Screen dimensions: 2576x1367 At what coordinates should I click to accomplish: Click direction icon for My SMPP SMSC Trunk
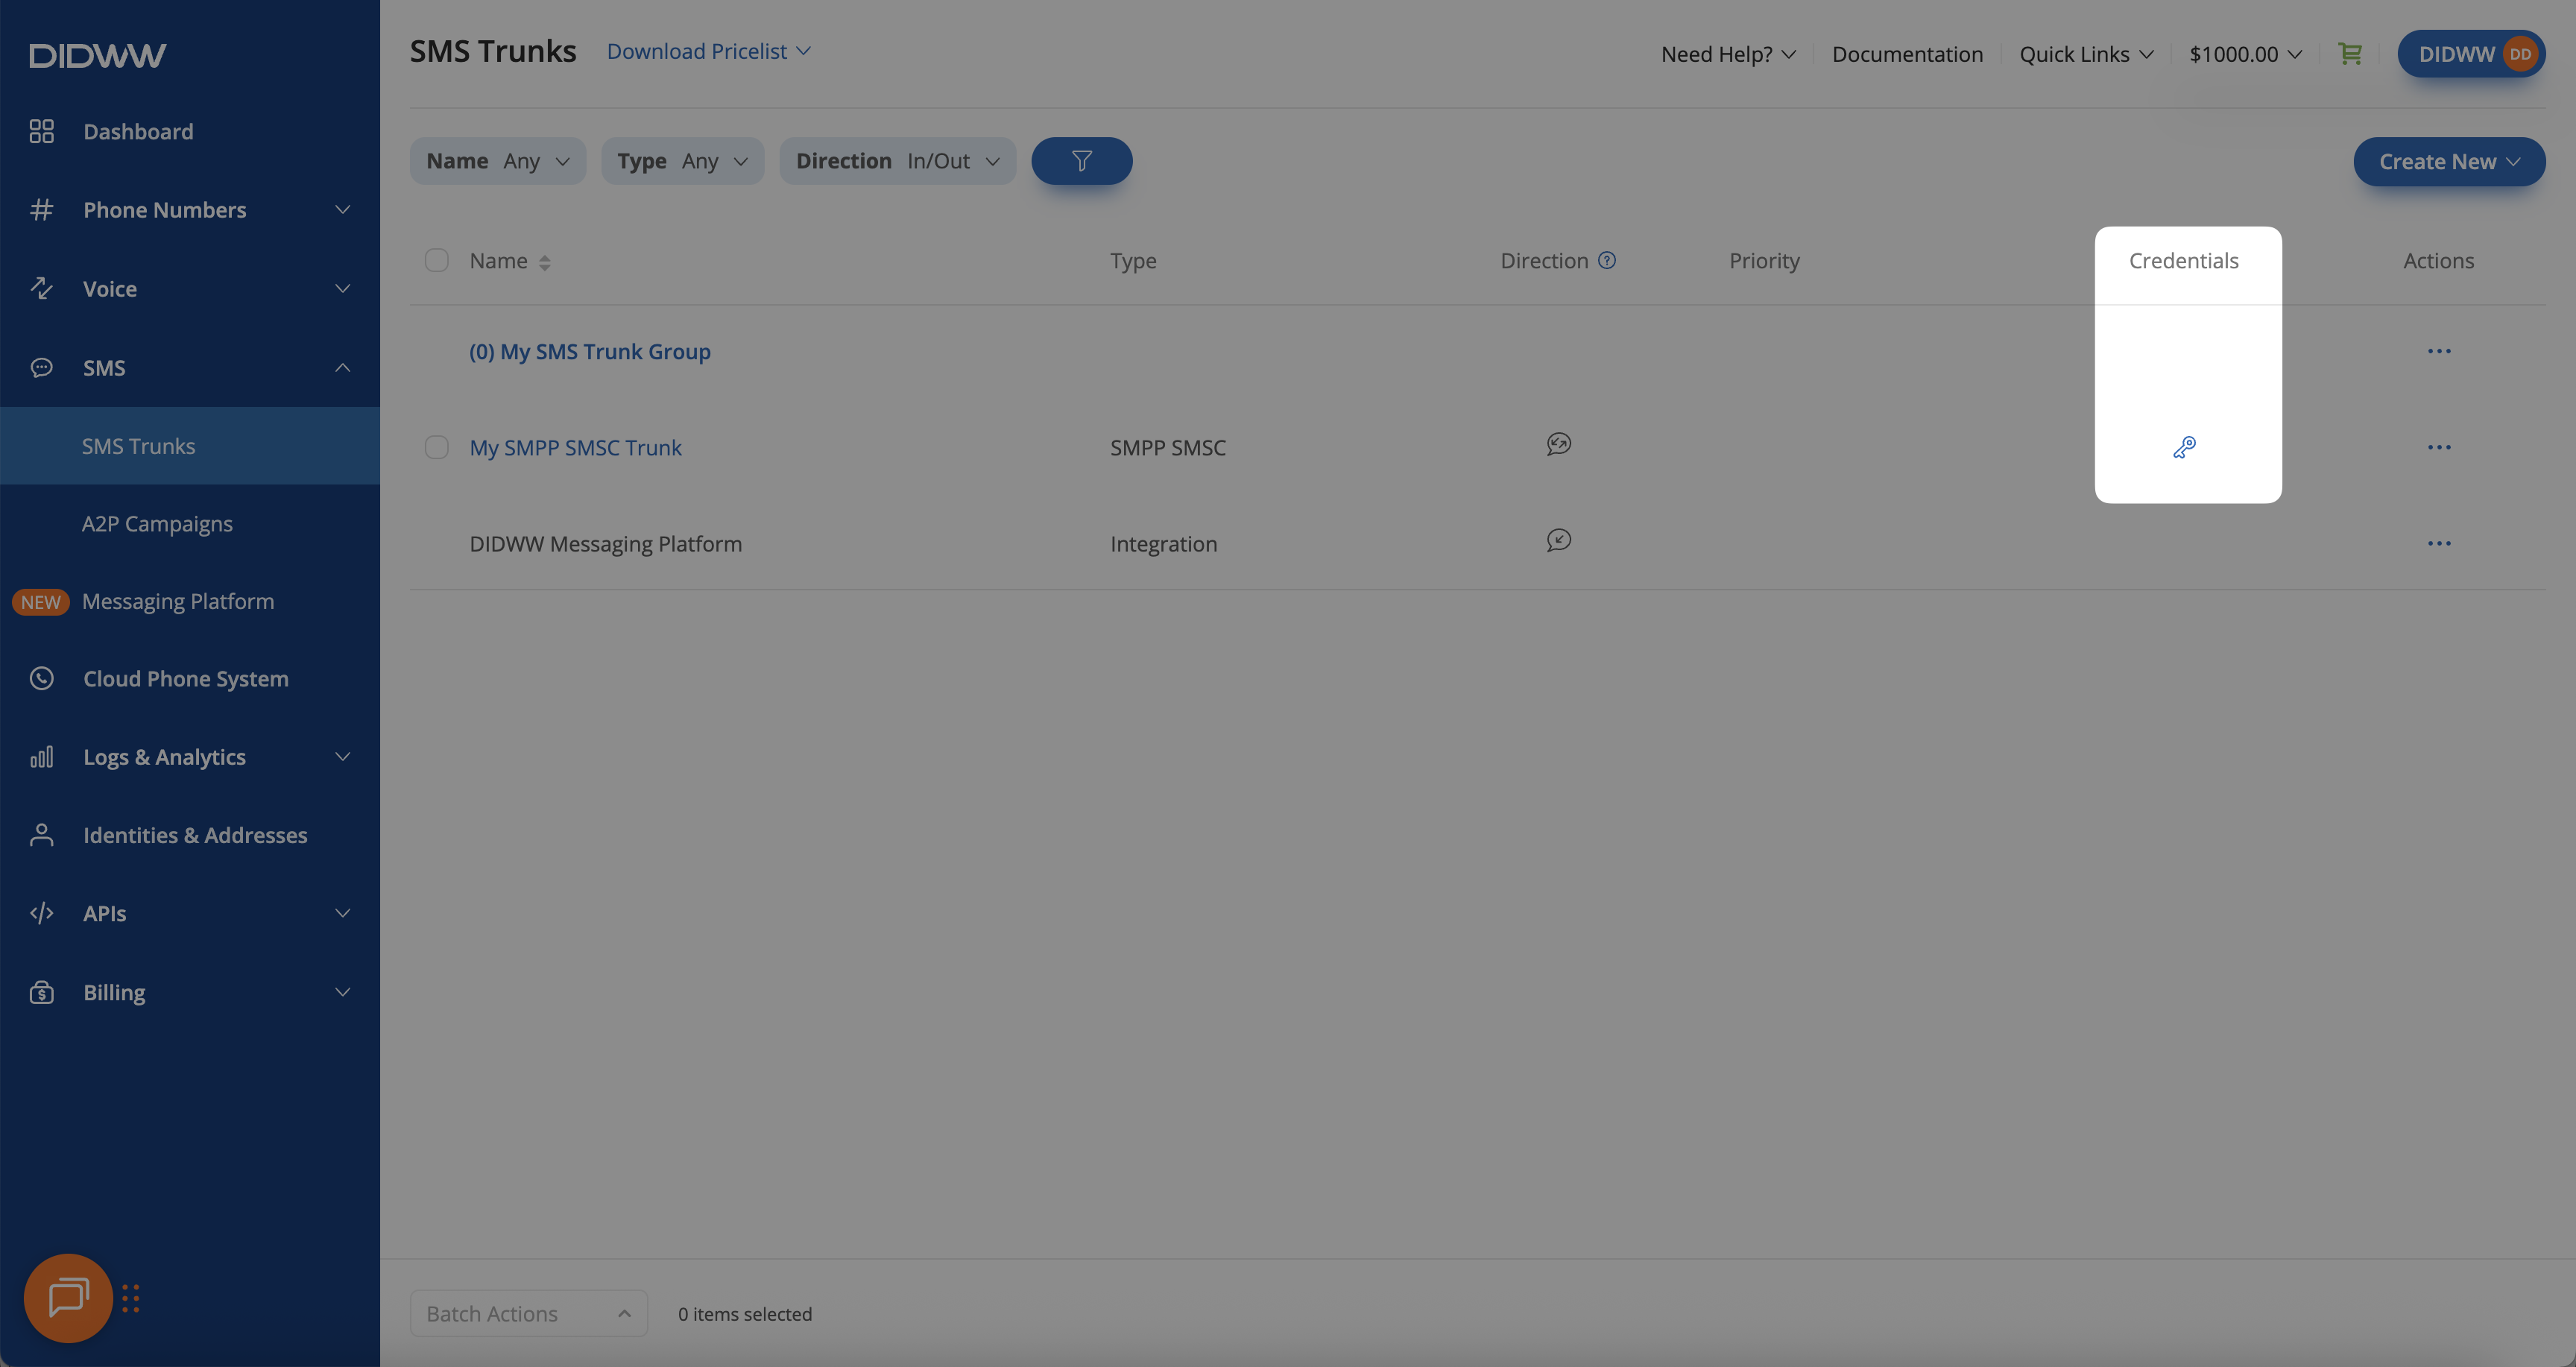coord(1559,444)
